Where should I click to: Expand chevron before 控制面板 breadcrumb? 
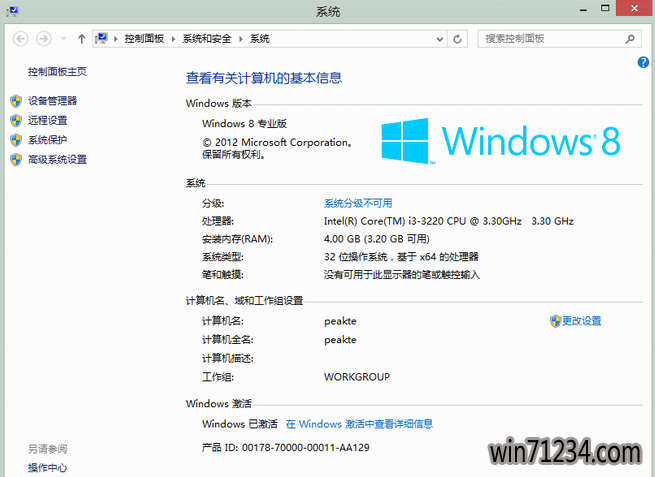(116, 39)
